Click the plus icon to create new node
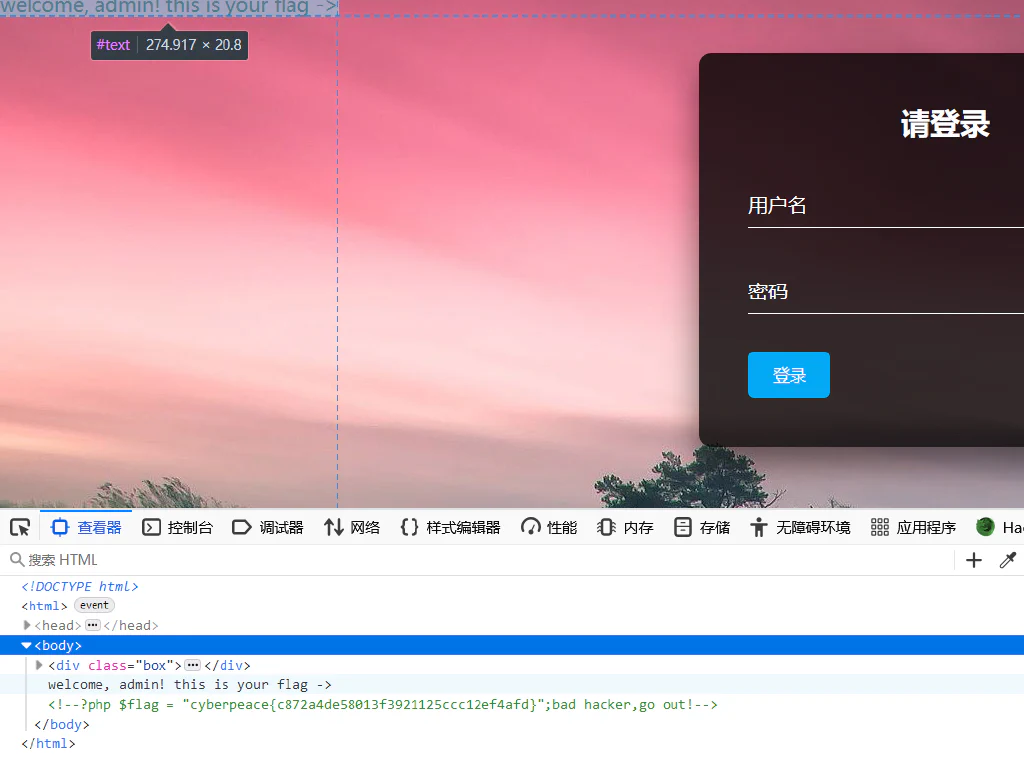Screen dimensions: 1024x769 click(x=973, y=560)
